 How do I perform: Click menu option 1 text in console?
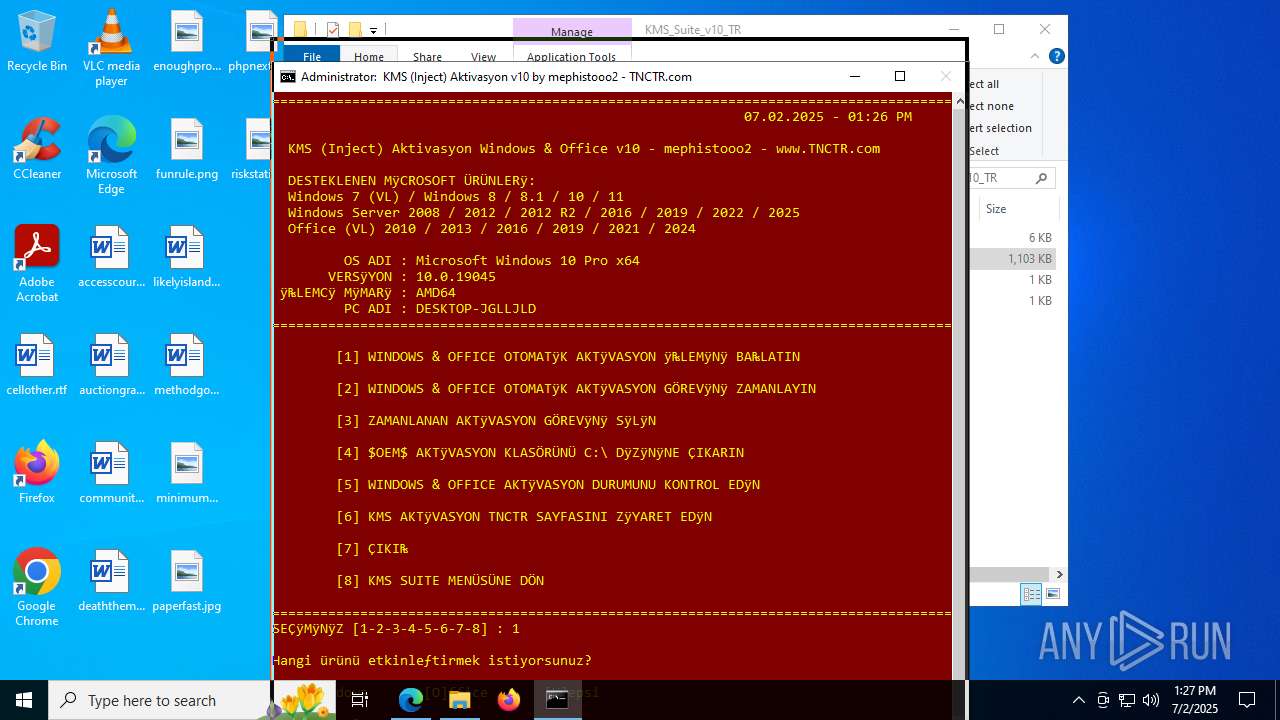coord(568,357)
